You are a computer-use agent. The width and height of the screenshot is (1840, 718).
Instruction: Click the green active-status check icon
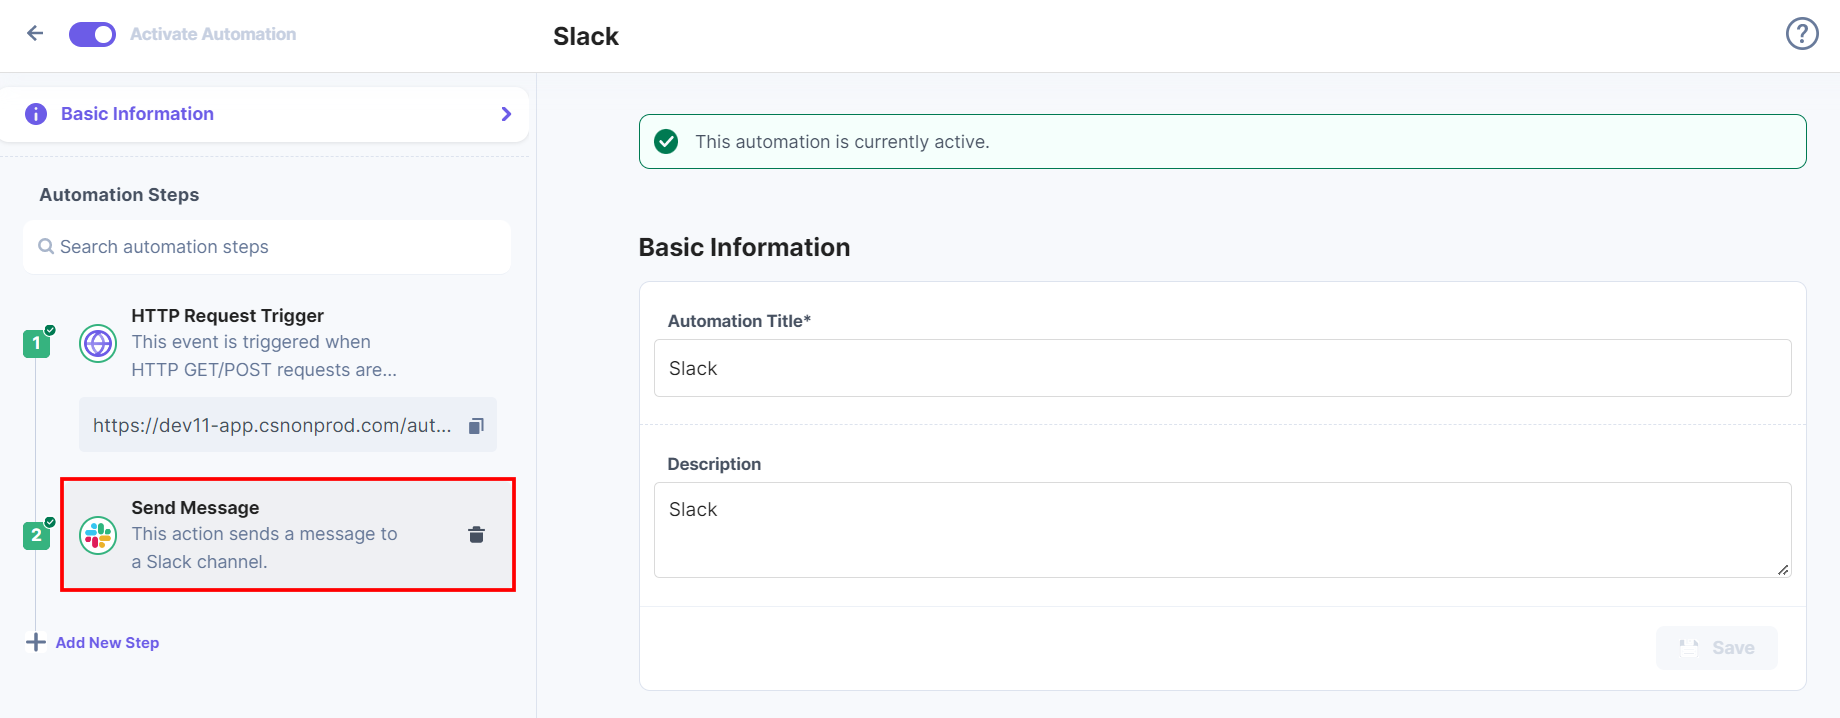(666, 142)
